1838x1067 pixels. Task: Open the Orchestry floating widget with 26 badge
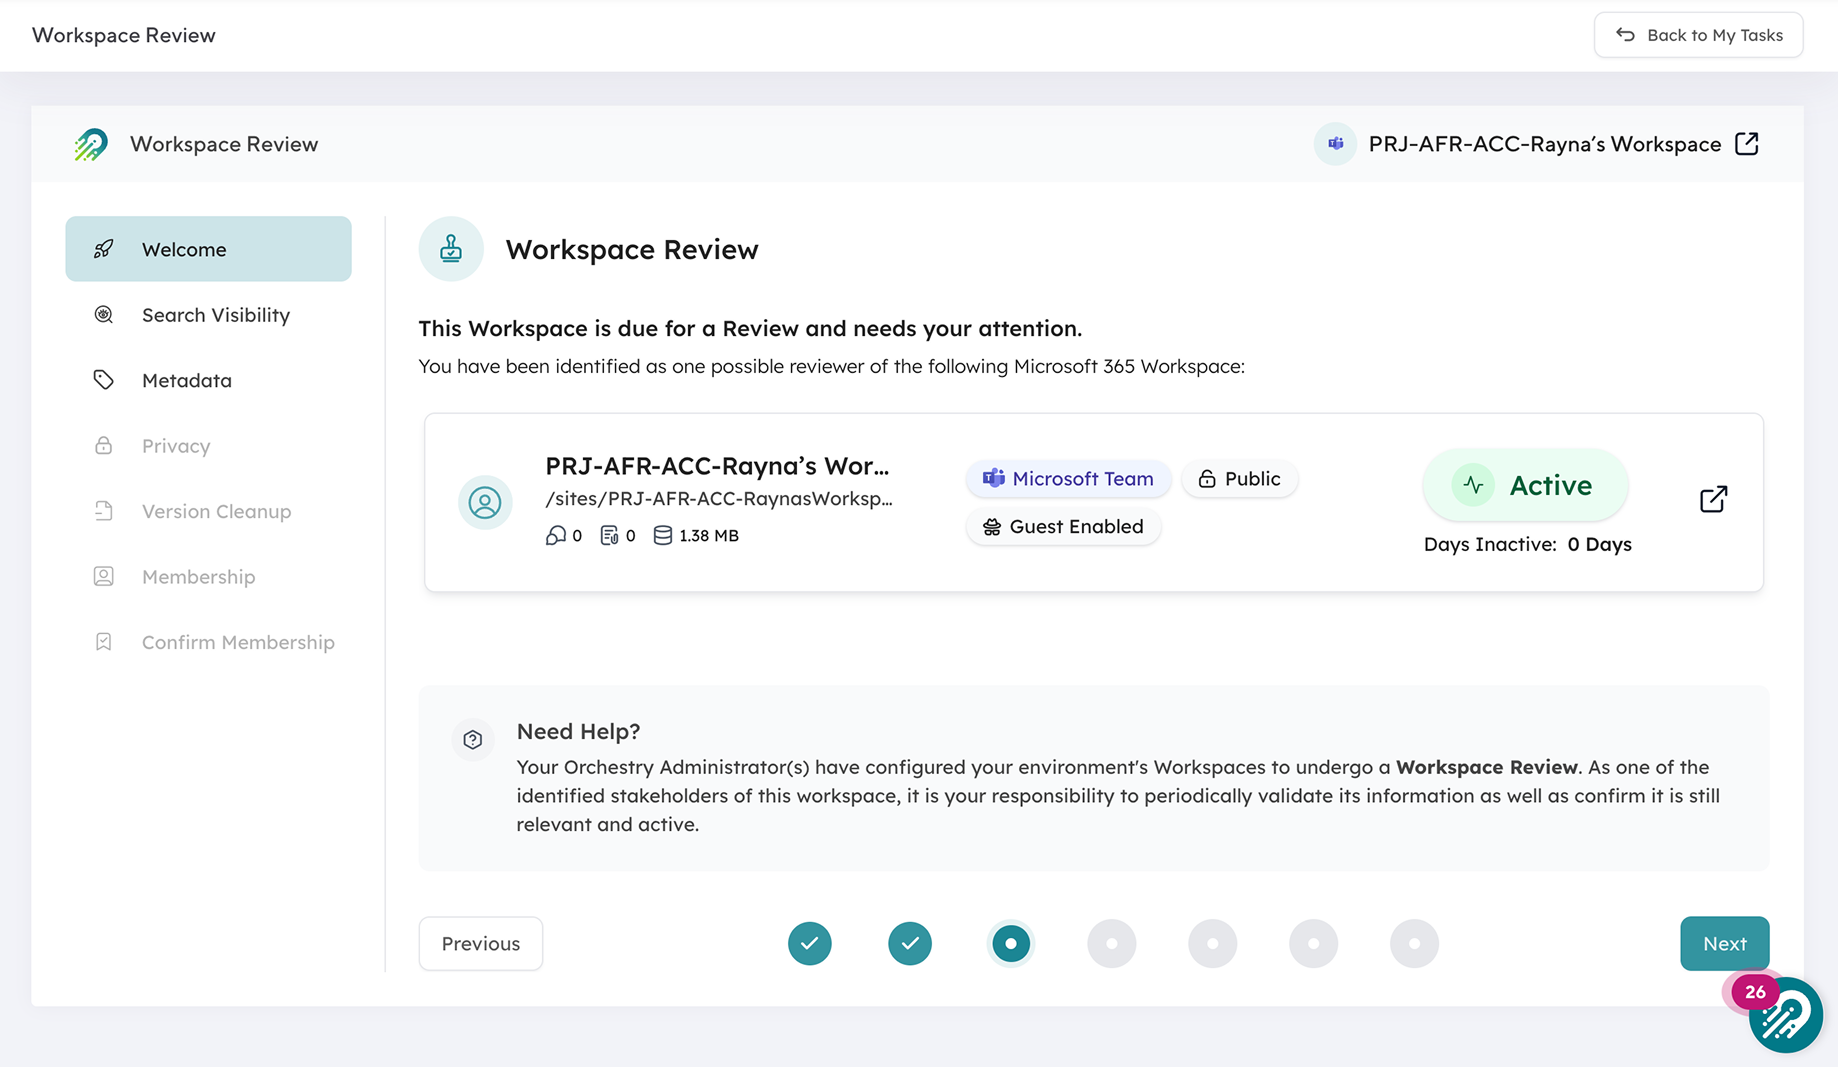point(1786,1016)
